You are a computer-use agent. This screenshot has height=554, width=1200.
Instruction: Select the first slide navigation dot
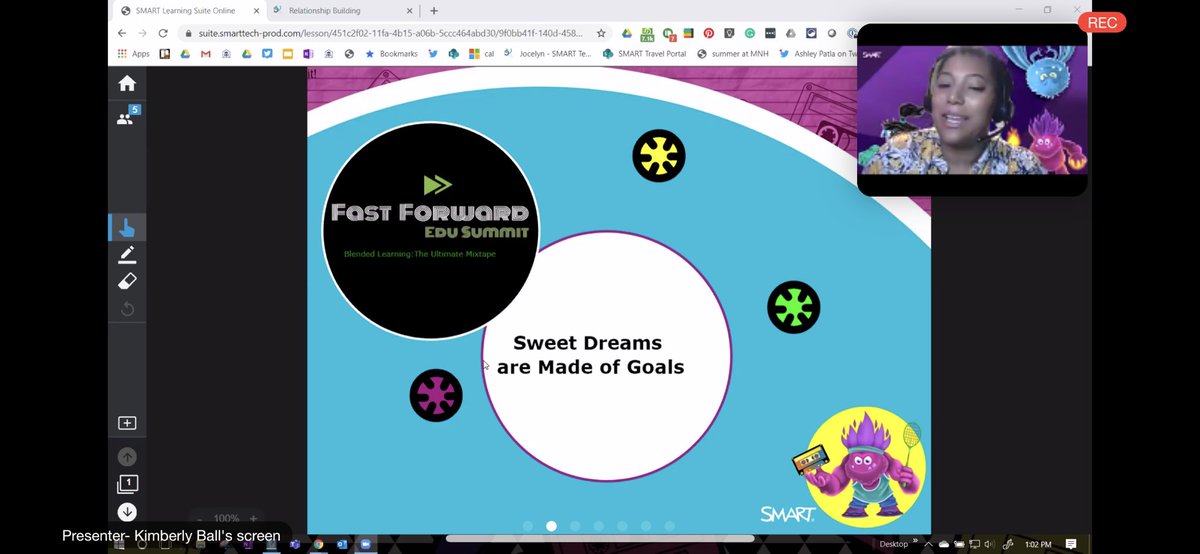(527, 526)
